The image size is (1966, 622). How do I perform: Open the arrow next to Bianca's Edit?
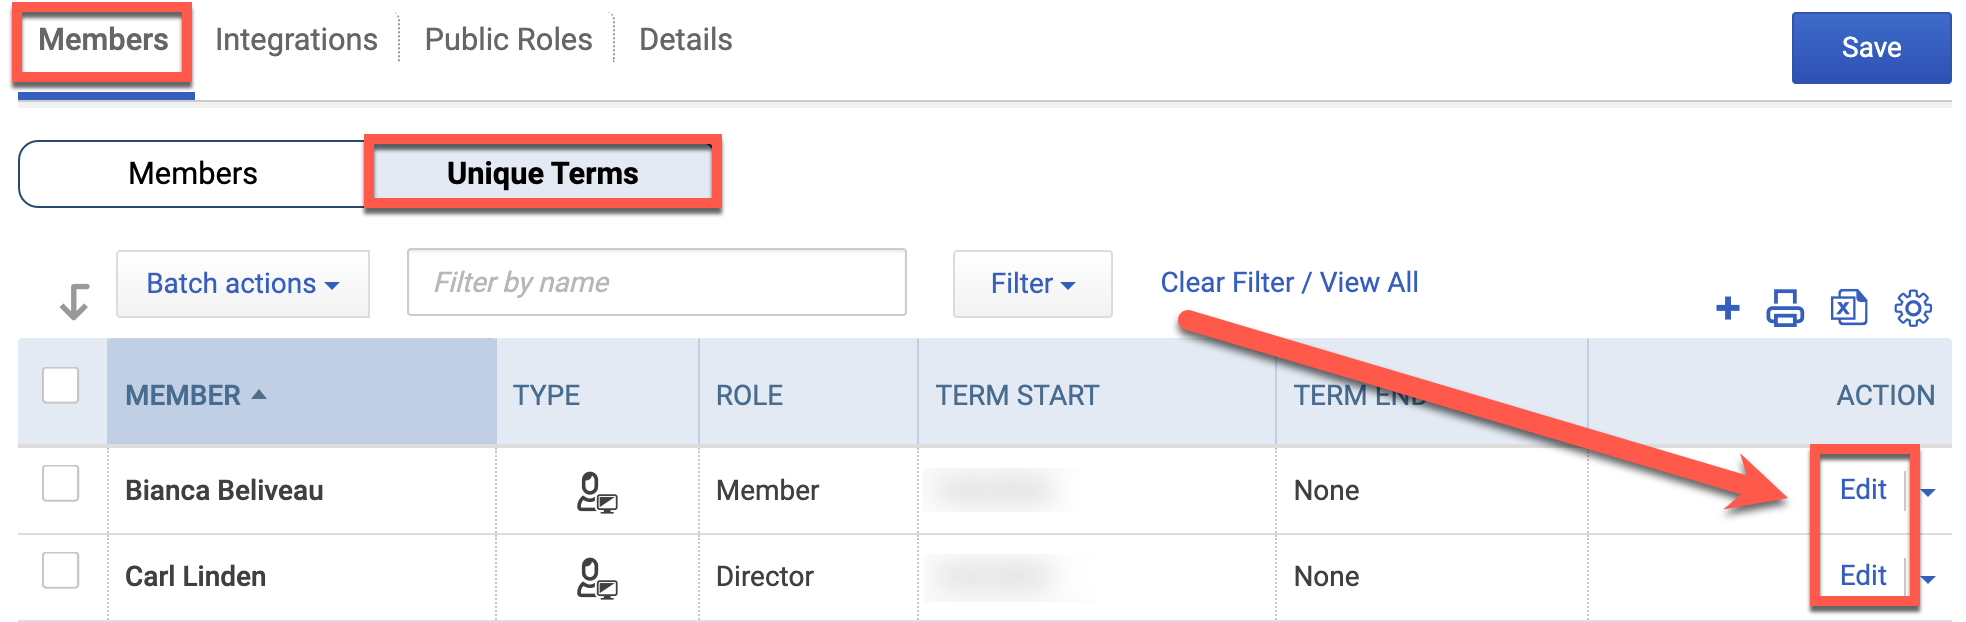1929,492
